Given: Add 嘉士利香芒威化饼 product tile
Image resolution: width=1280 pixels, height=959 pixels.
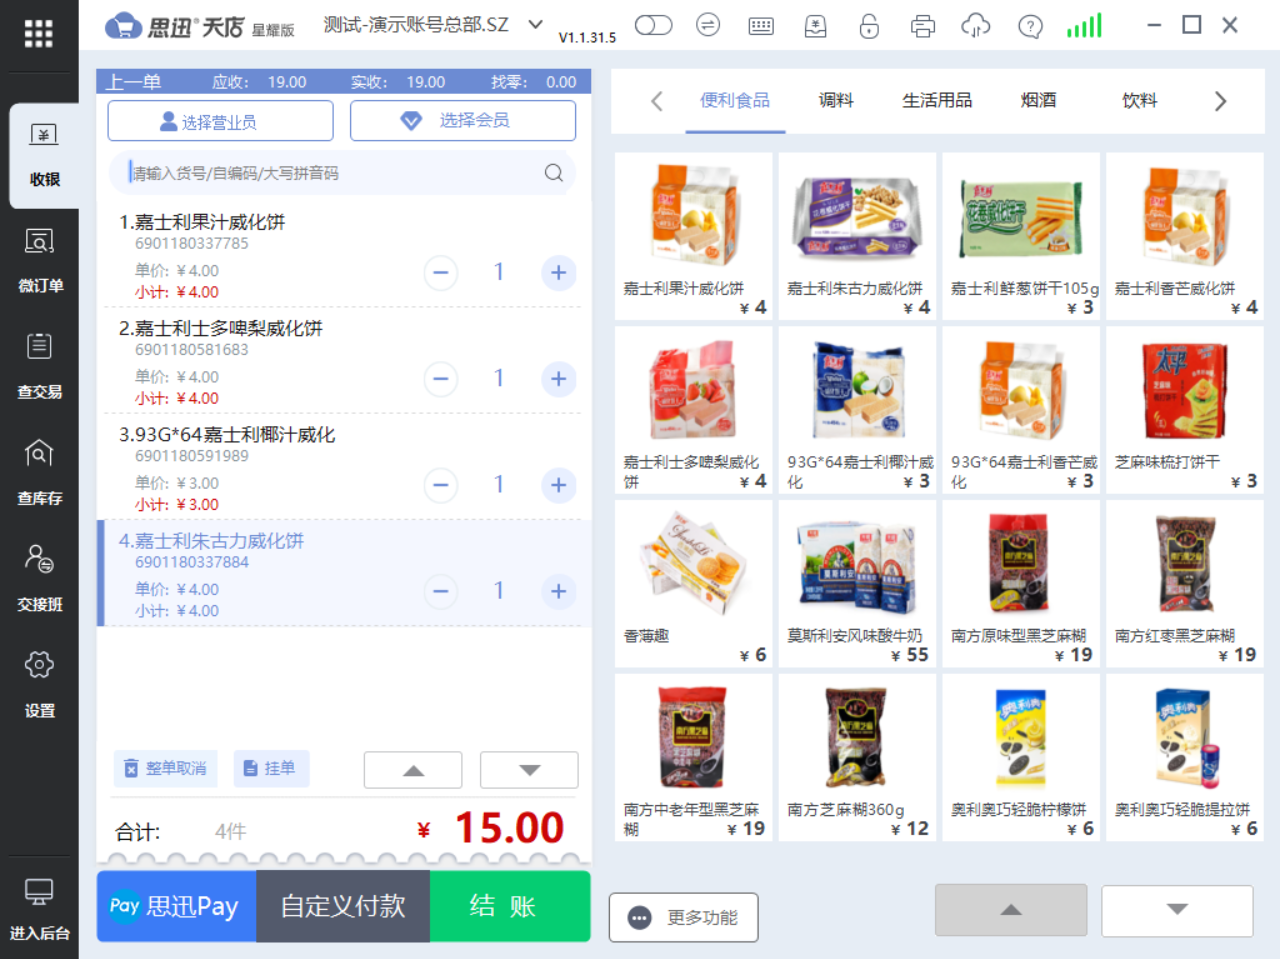Looking at the screenshot, I should 1185,237.
